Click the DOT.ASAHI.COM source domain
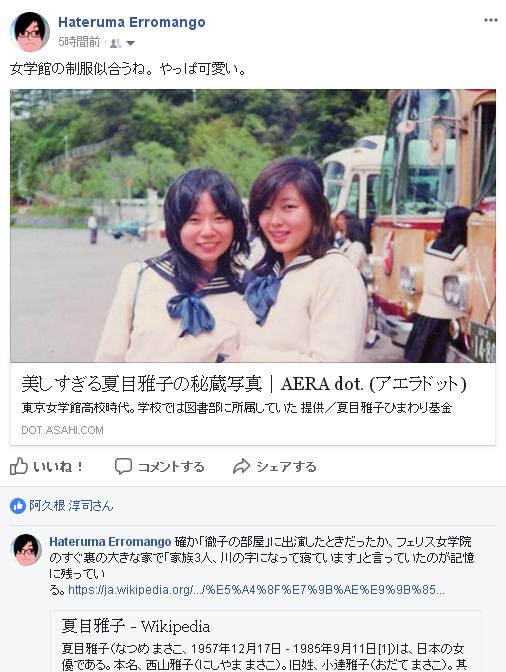The height and width of the screenshot is (672, 506). tap(63, 430)
